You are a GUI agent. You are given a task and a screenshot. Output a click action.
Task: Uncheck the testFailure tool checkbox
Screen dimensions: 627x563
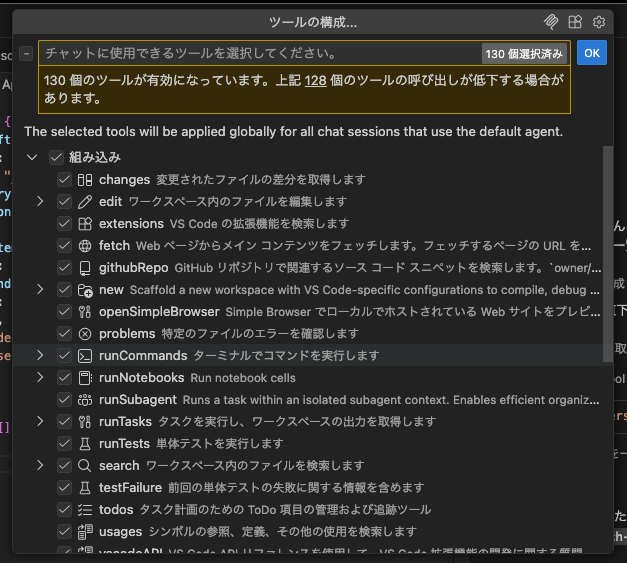point(64,488)
